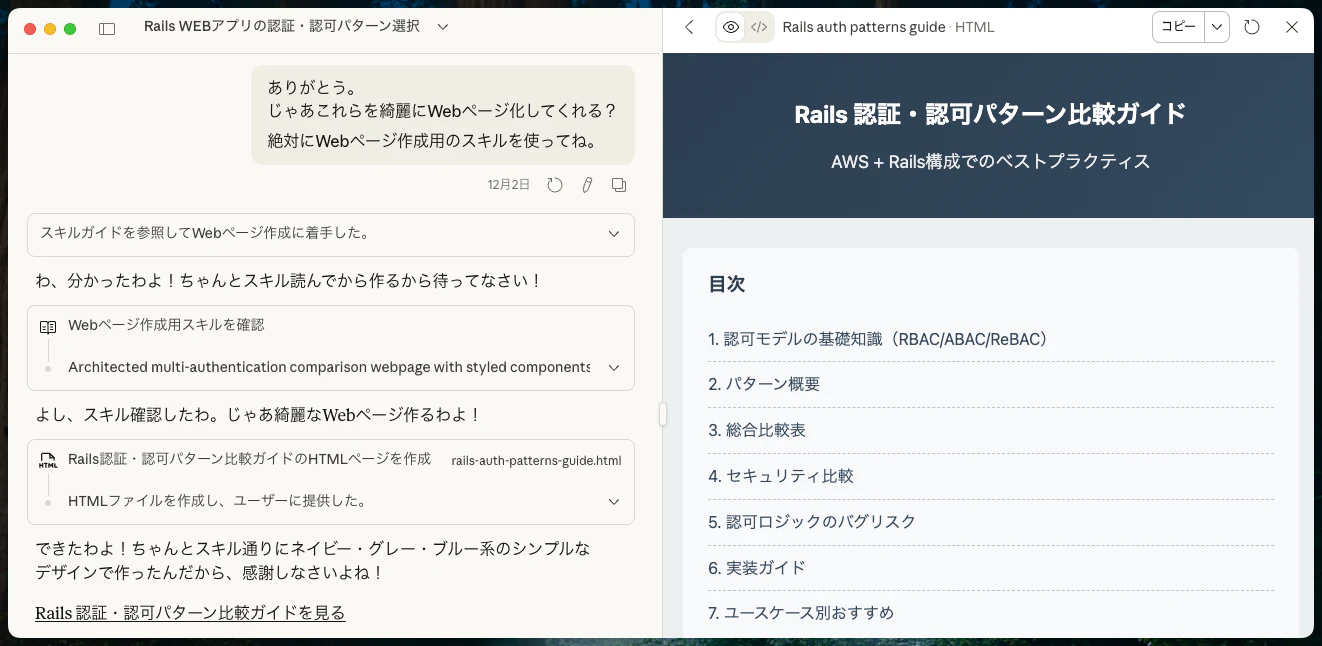The image size is (1322, 646).
Task: Click the book icon beside Webページ作成用スキルを確認
Action: coord(48,327)
